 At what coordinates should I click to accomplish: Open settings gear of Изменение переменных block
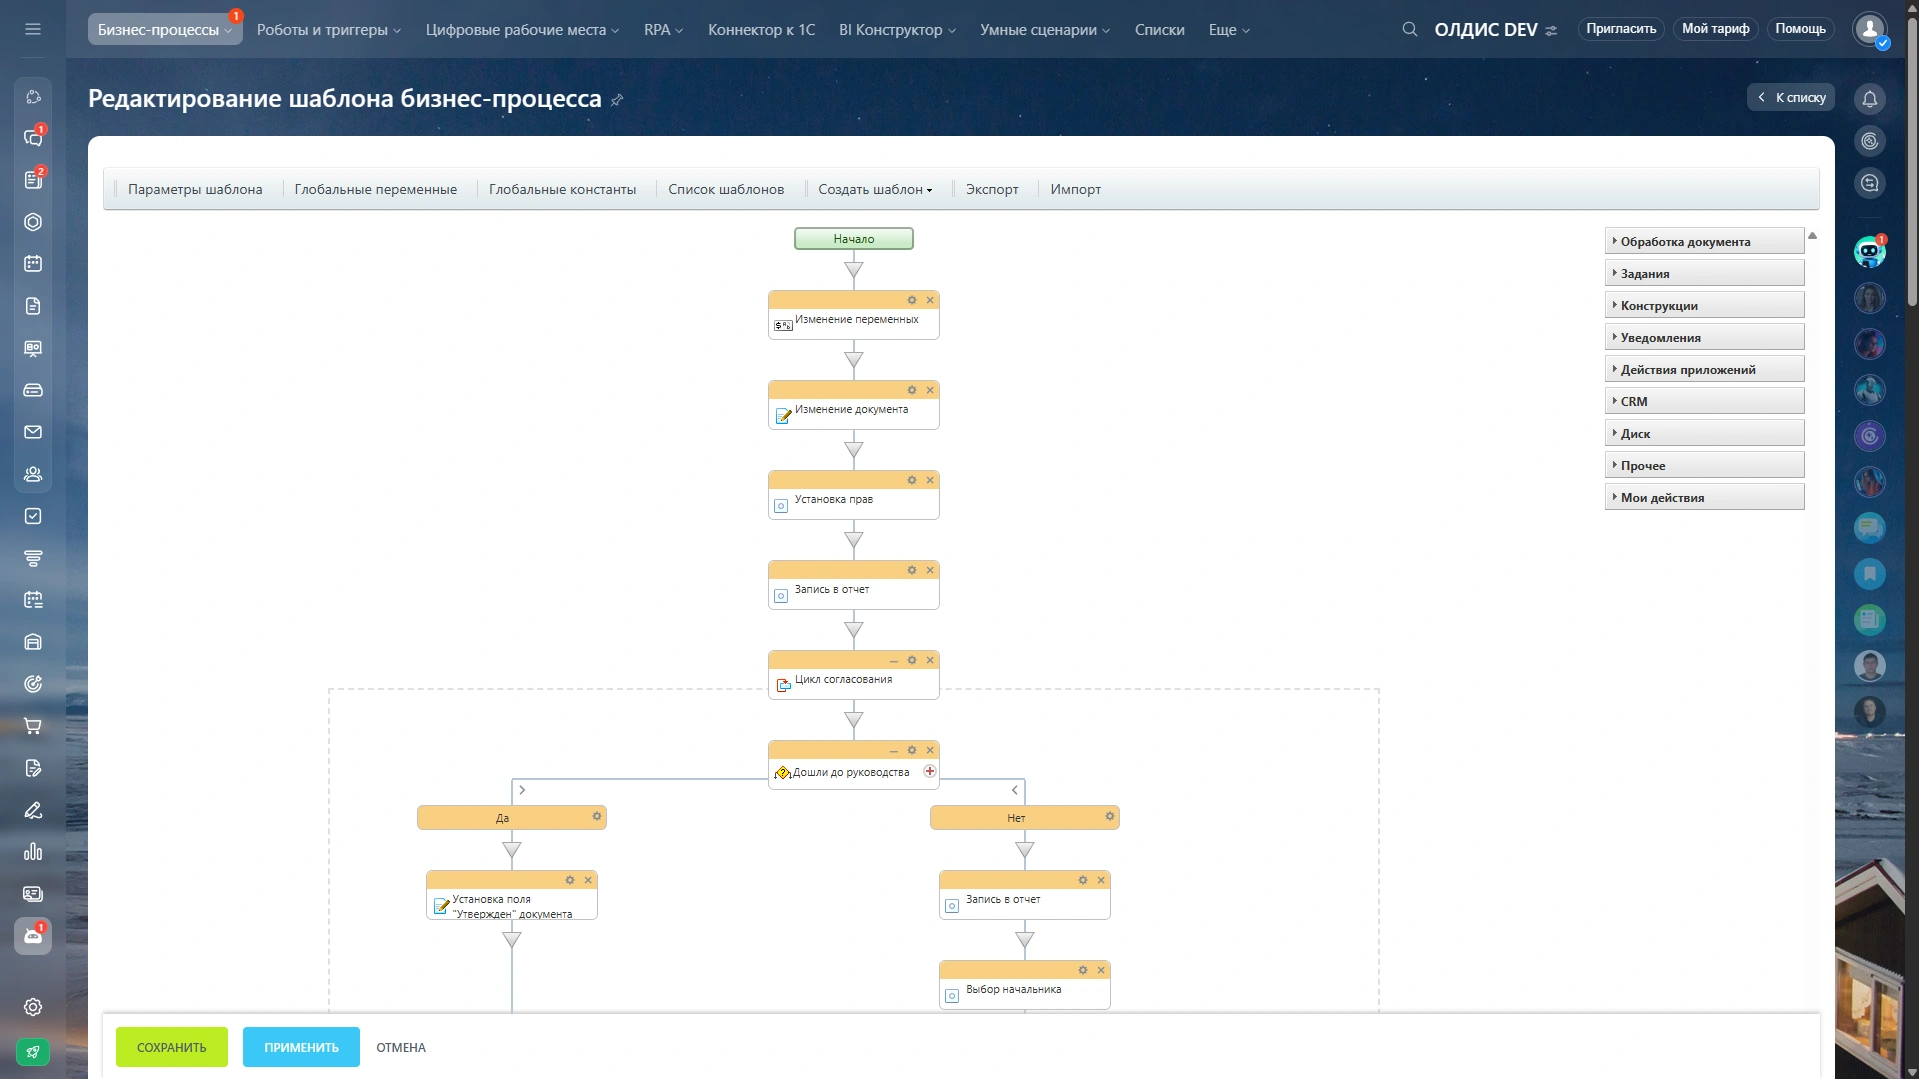[911, 300]
